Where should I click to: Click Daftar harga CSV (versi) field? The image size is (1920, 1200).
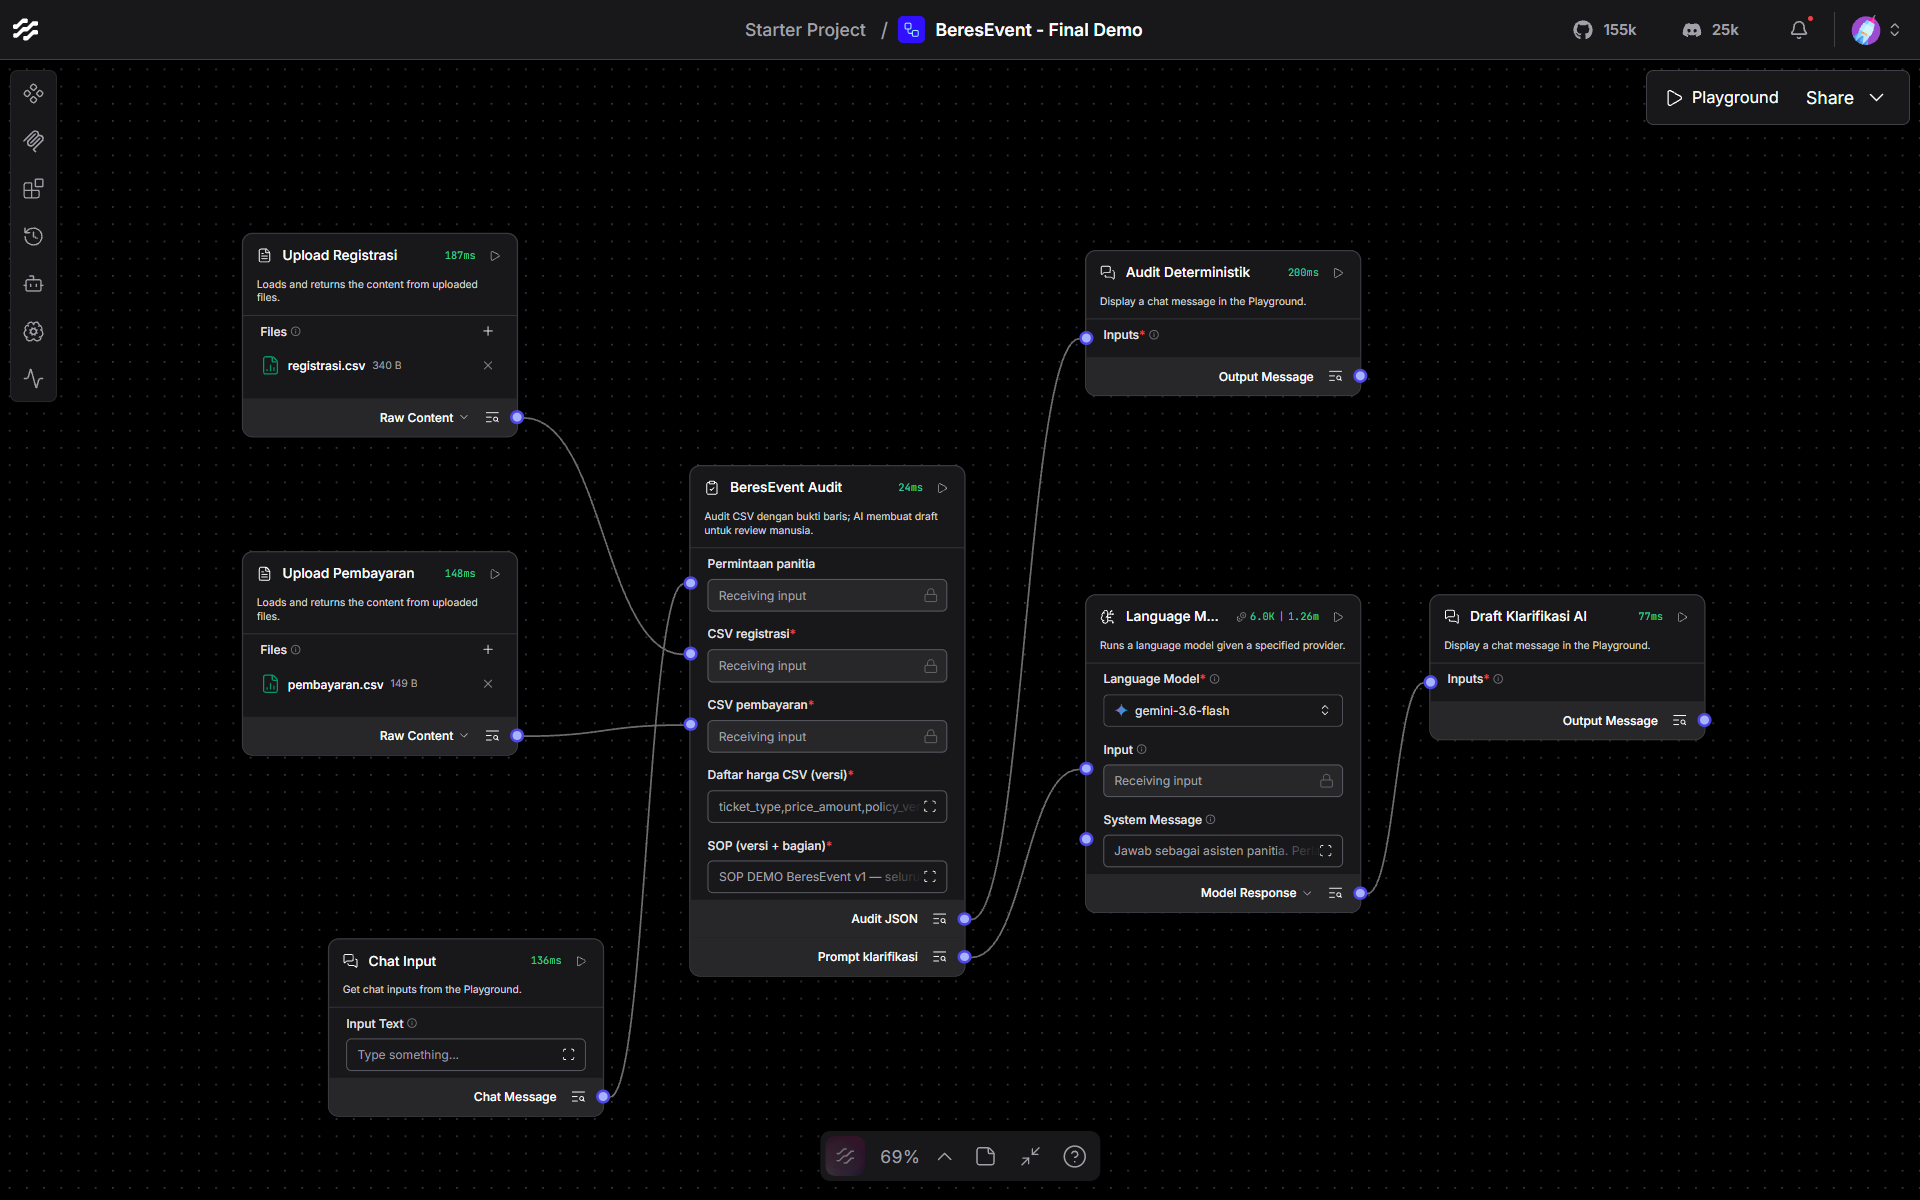[x=826, y=807]
